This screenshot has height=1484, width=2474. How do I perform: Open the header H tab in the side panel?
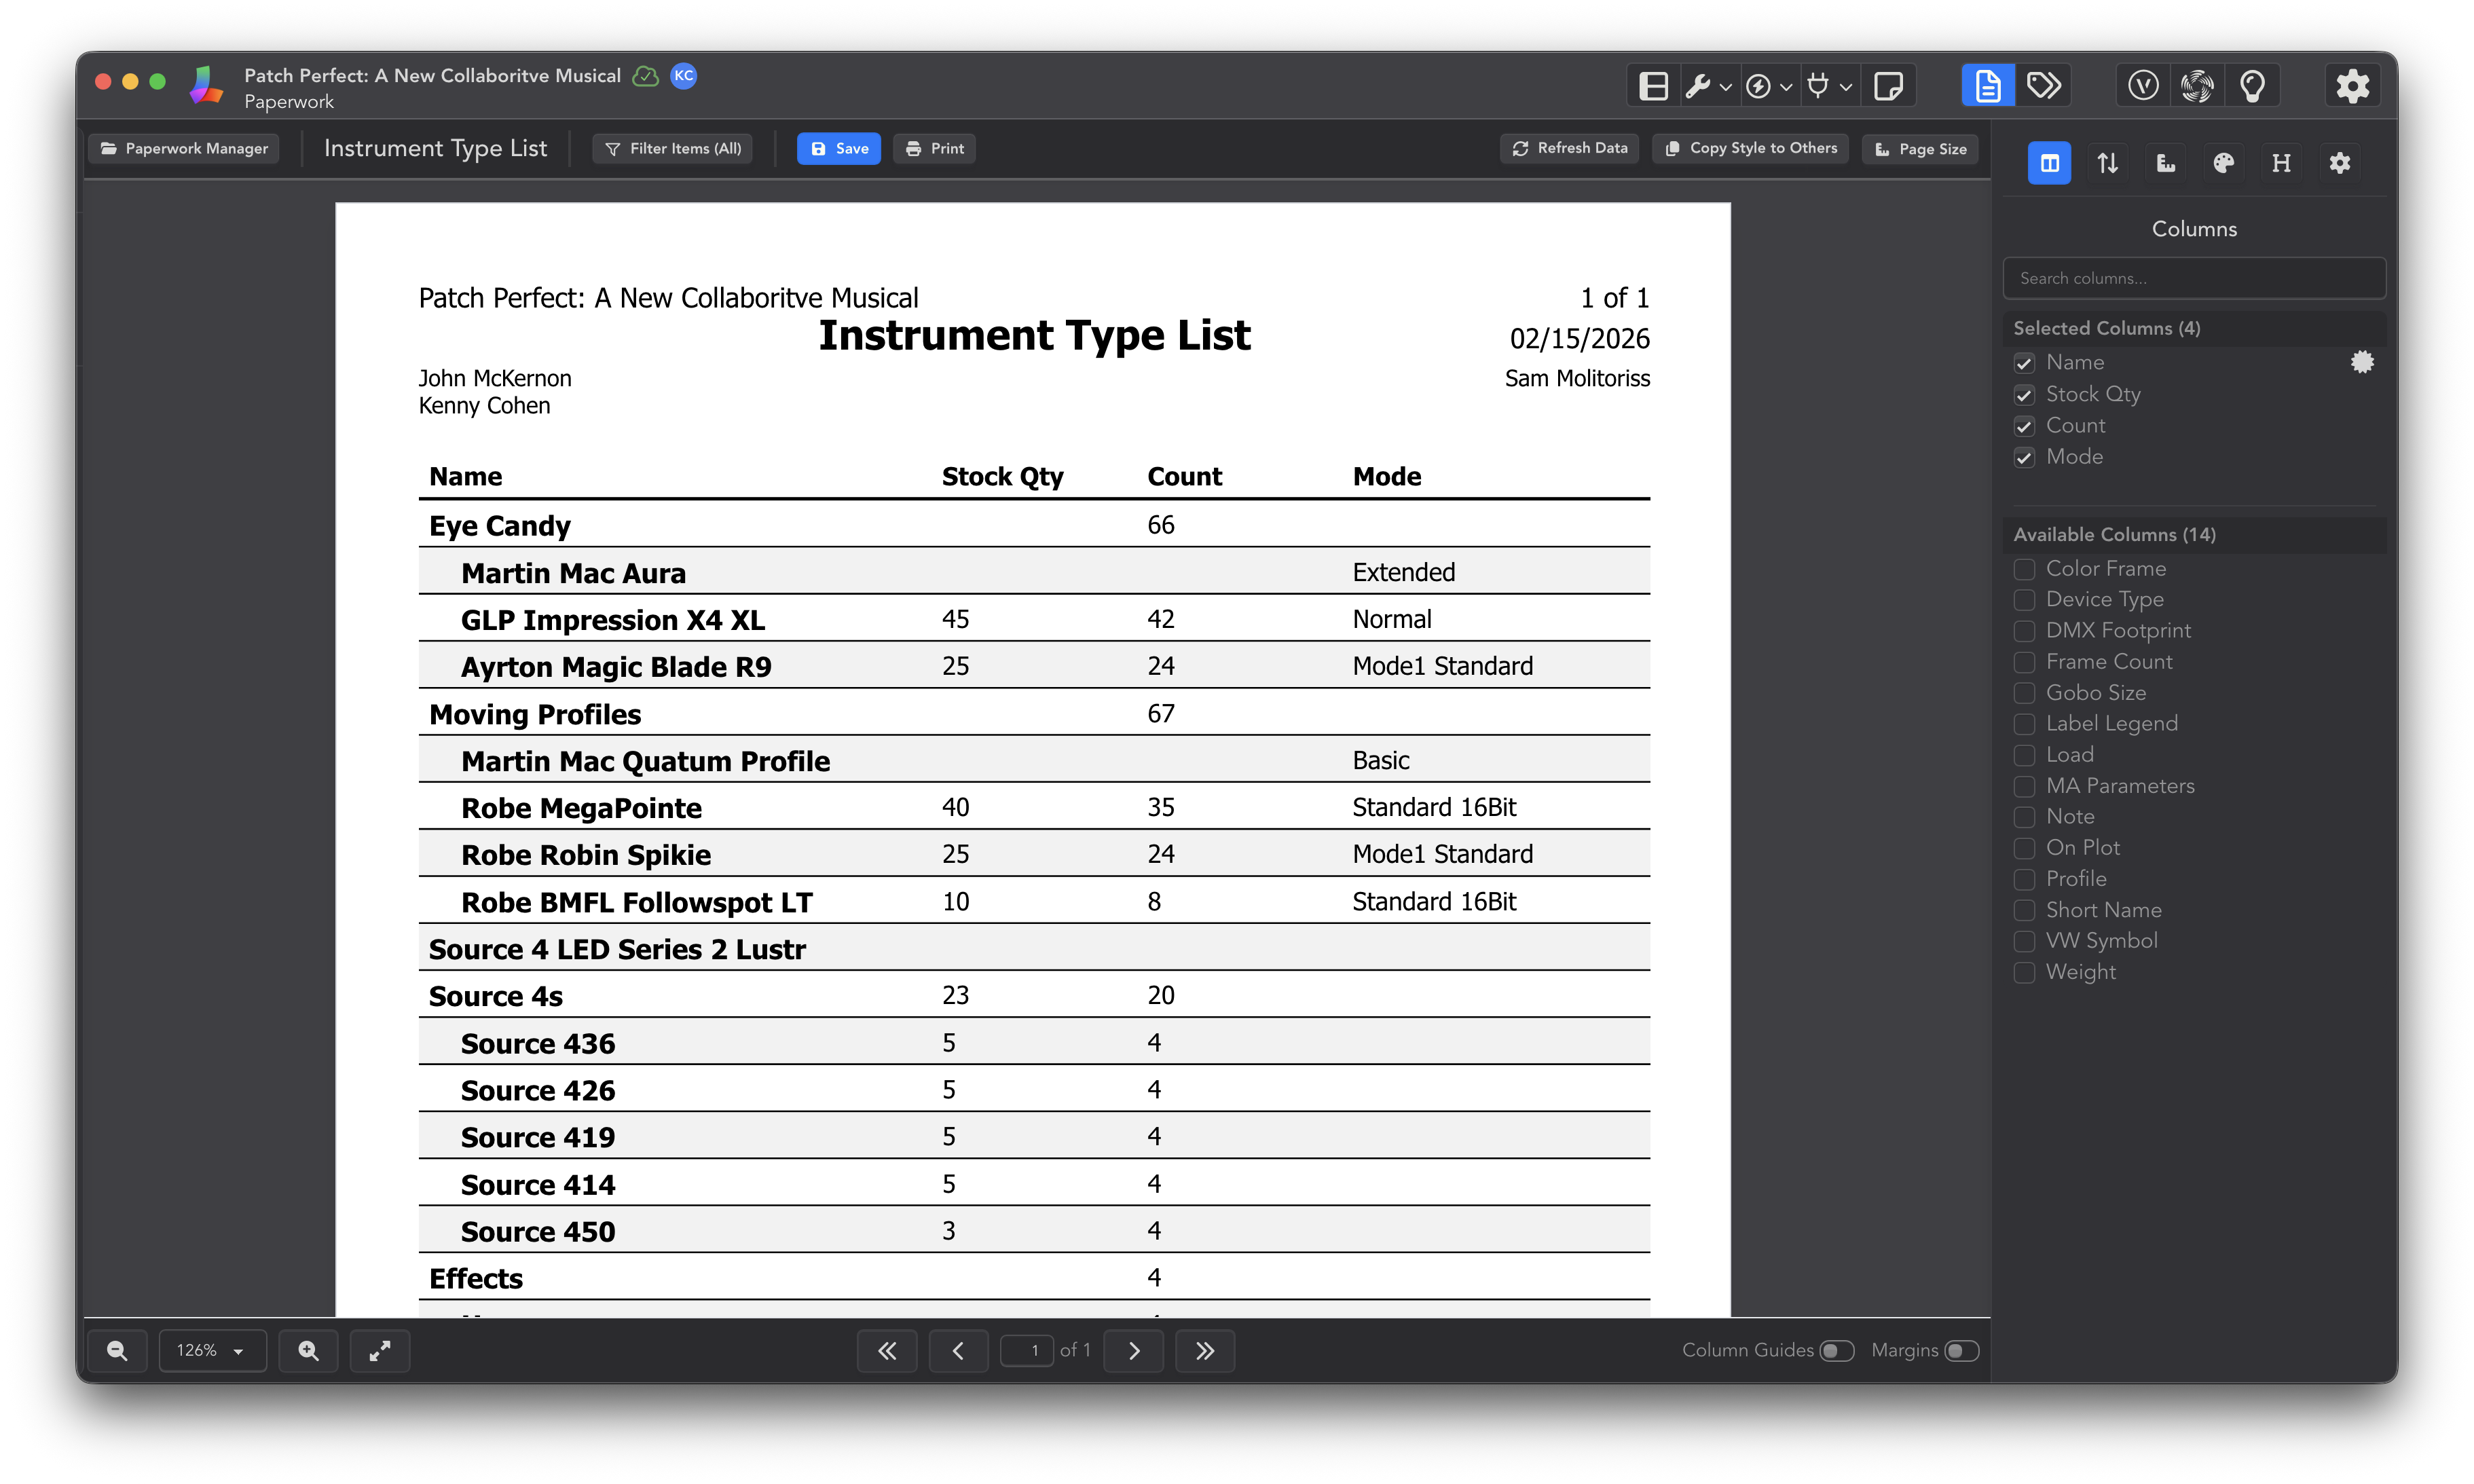click(2281, 163)
